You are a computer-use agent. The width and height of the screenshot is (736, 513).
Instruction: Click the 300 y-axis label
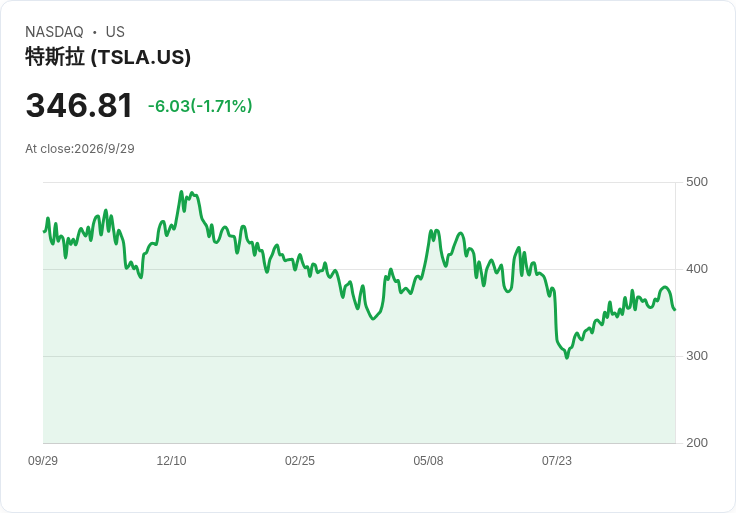coord(697,356)
